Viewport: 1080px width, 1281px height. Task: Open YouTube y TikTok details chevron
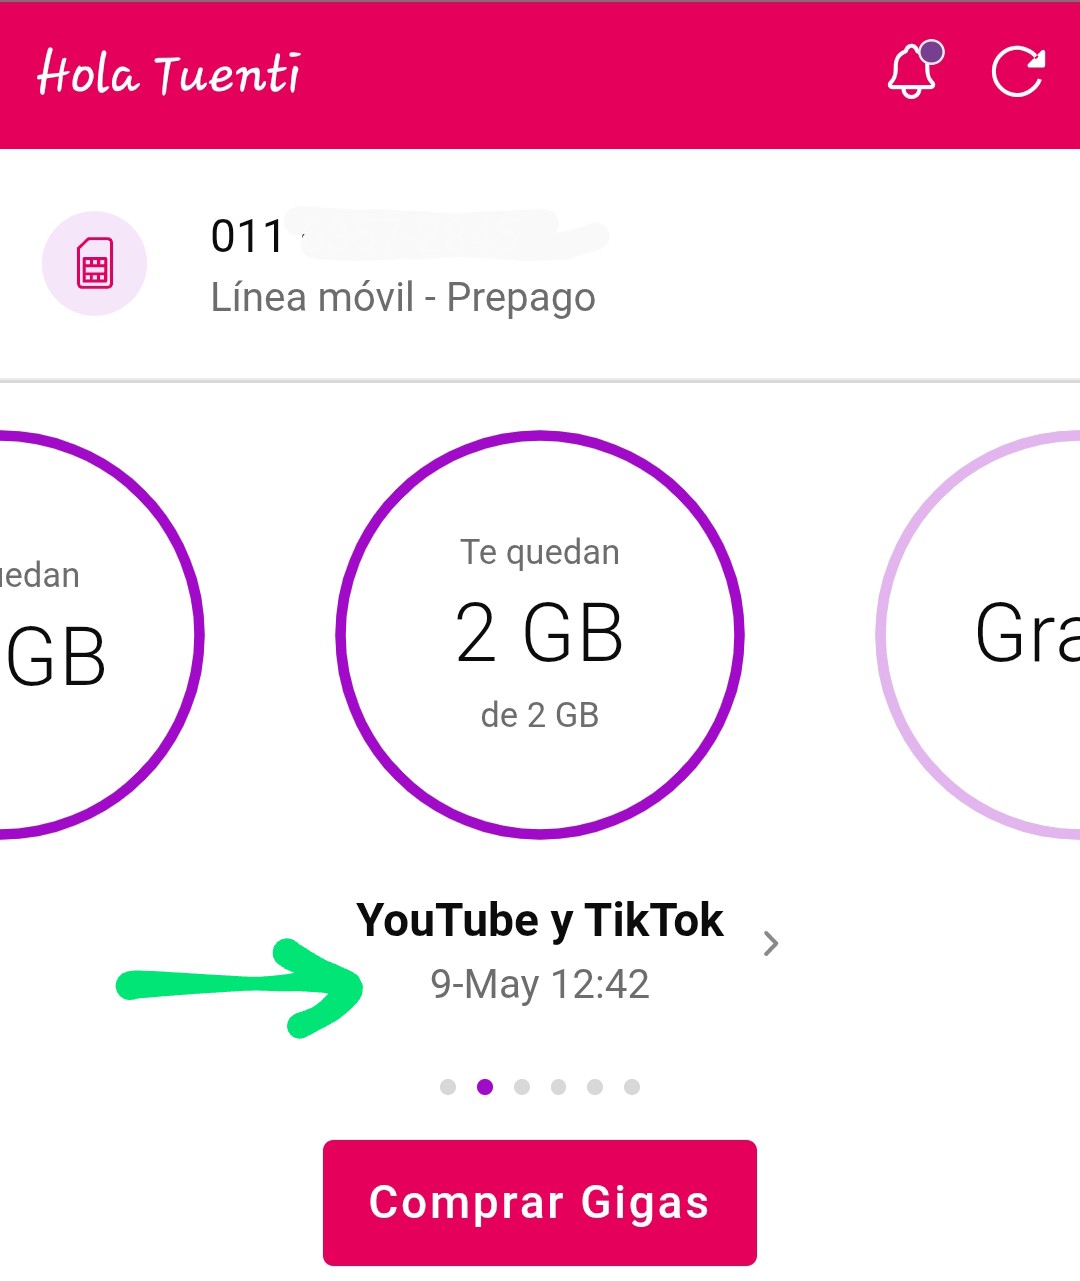[770, 943]
